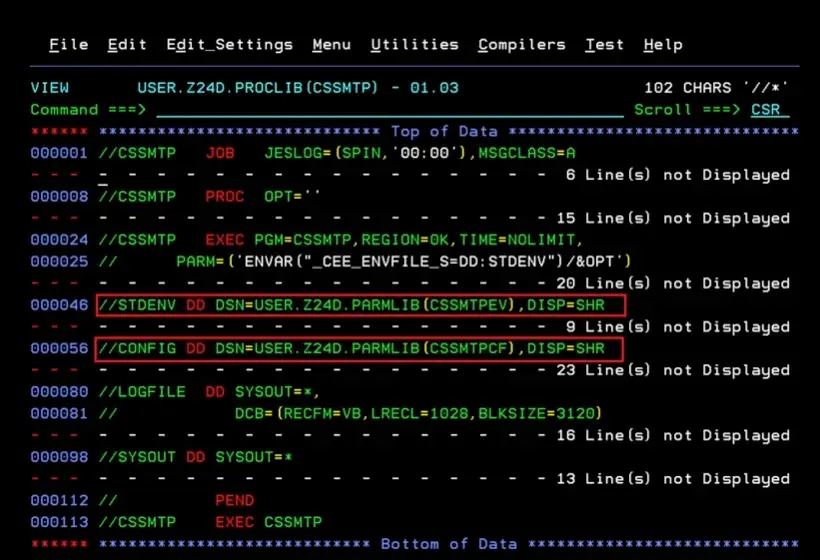Click the '102 CHARS' message text

click(x=688, y=88)
